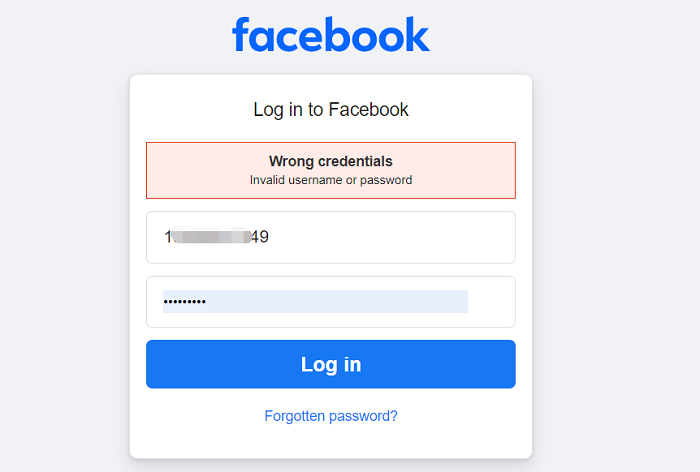Click white margin right of password highlight
This screenshot has height=472, width=700.
coord(490,302)
